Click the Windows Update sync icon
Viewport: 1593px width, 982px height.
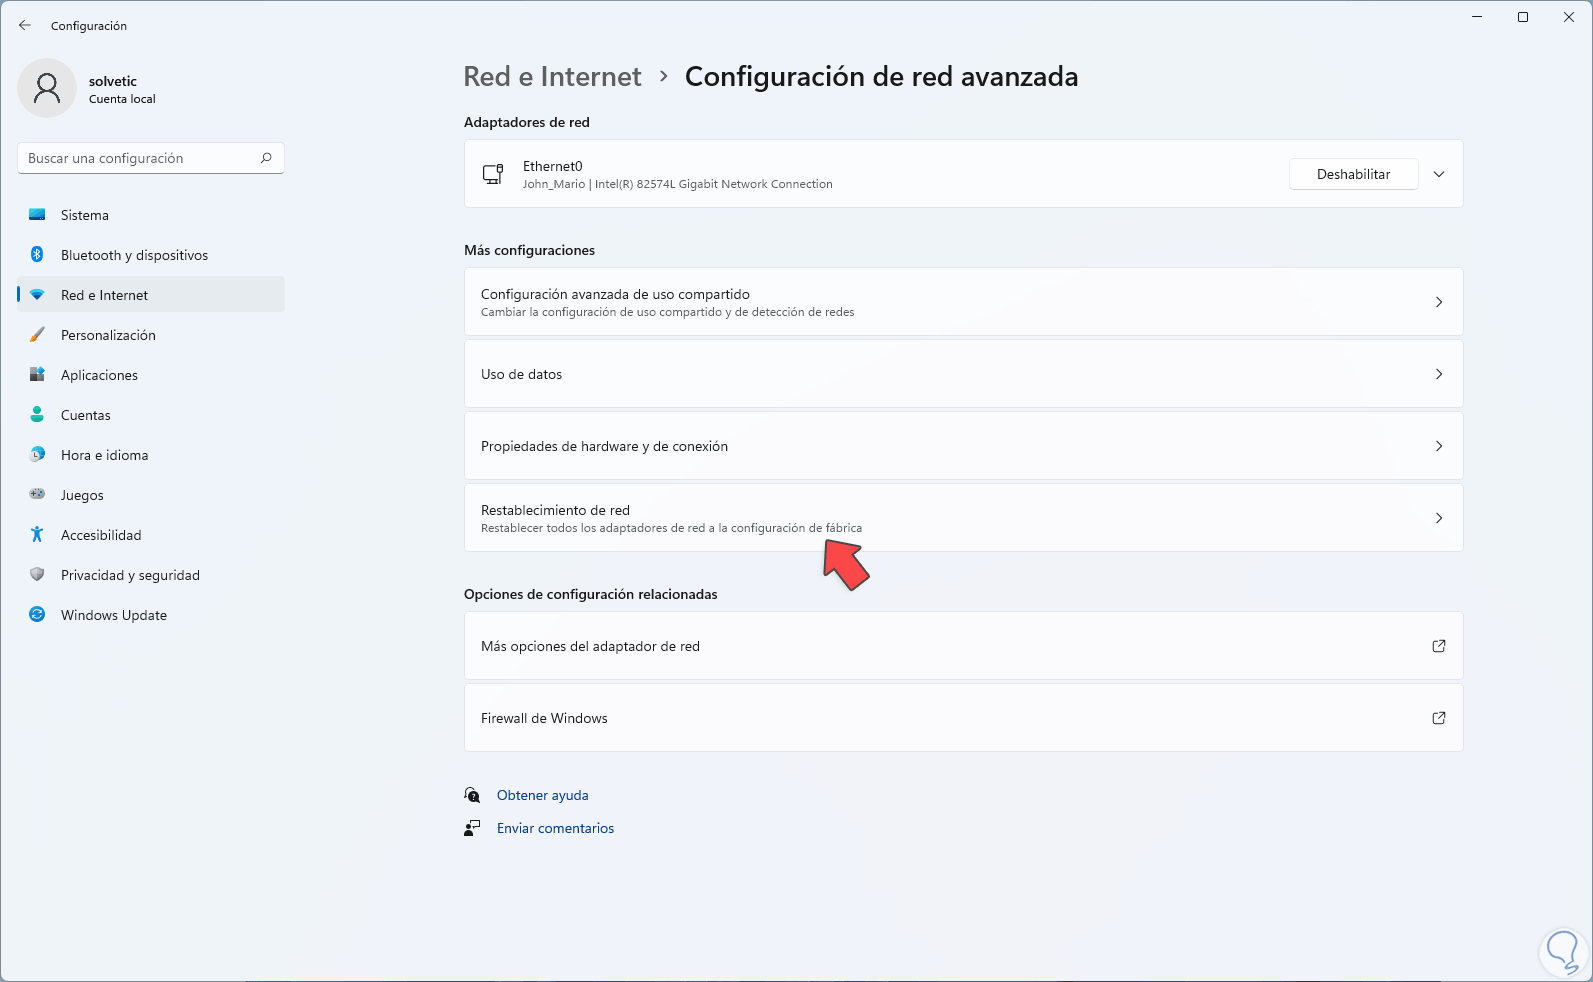[37, 615]
